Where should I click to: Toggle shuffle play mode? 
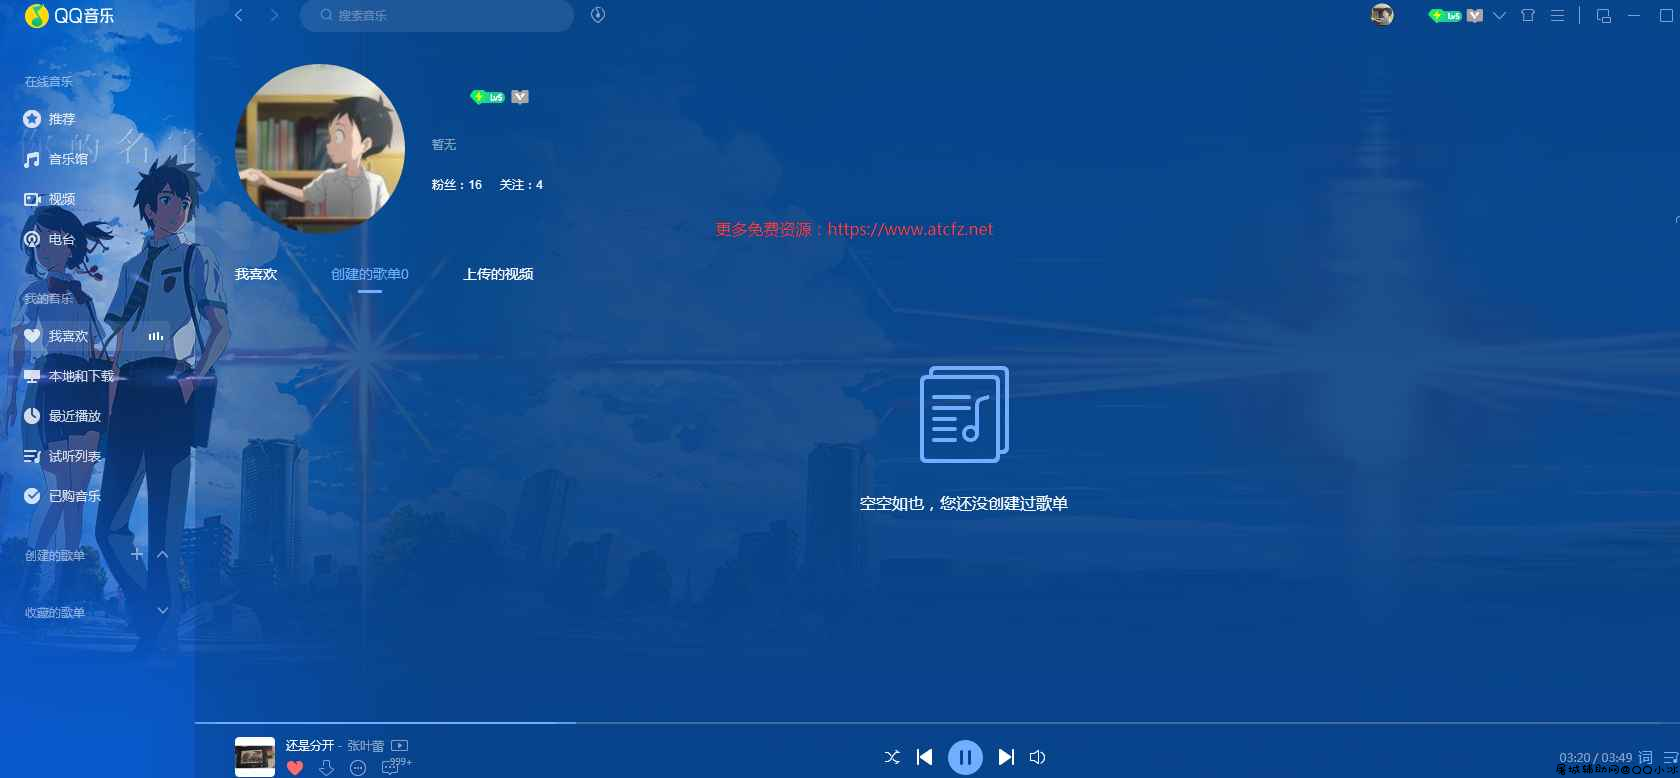click(892, 757)
